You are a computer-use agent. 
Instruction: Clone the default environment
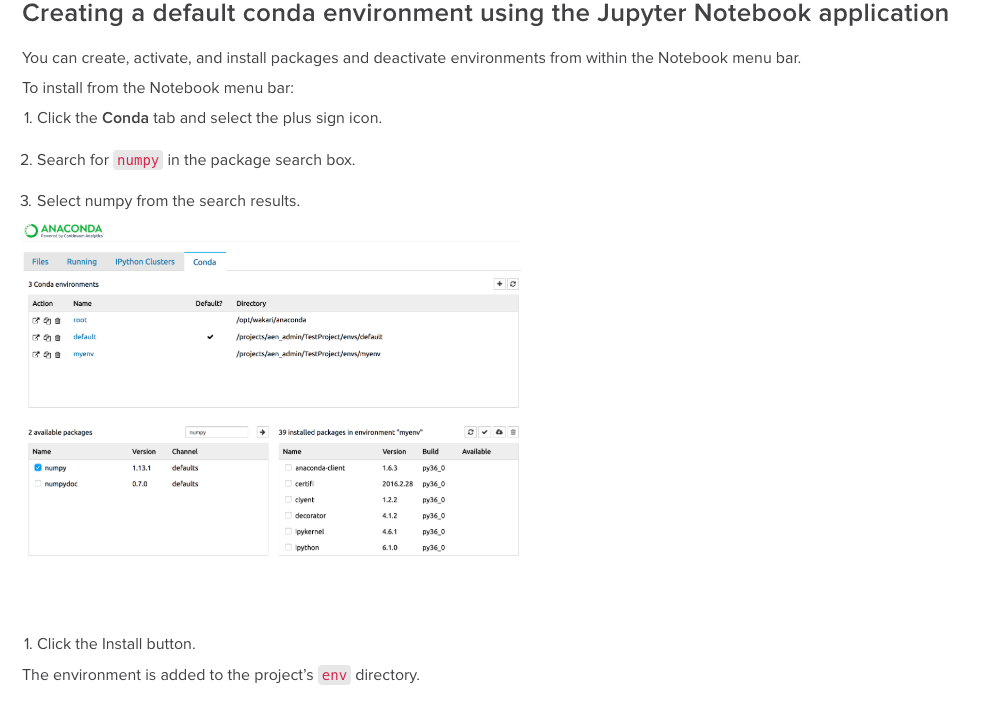pos(48,337)
